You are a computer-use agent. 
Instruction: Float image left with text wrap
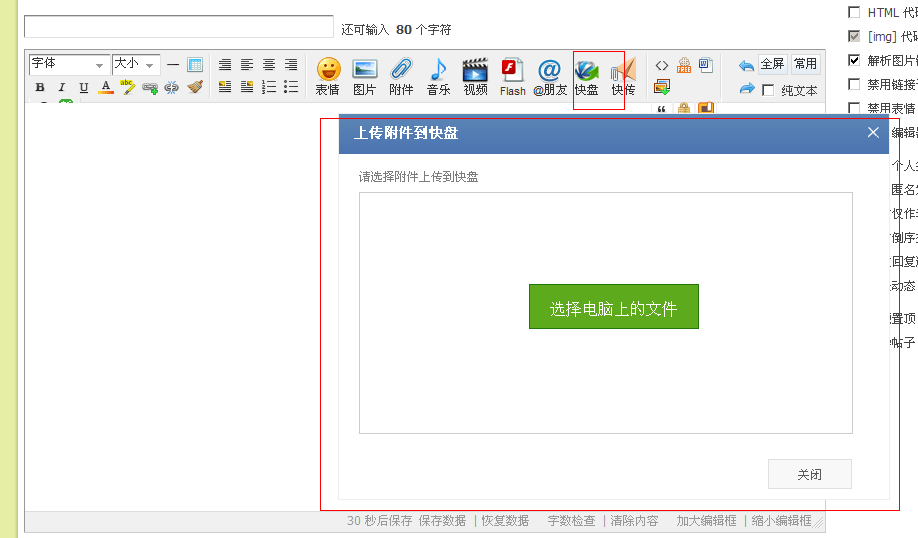225,87
